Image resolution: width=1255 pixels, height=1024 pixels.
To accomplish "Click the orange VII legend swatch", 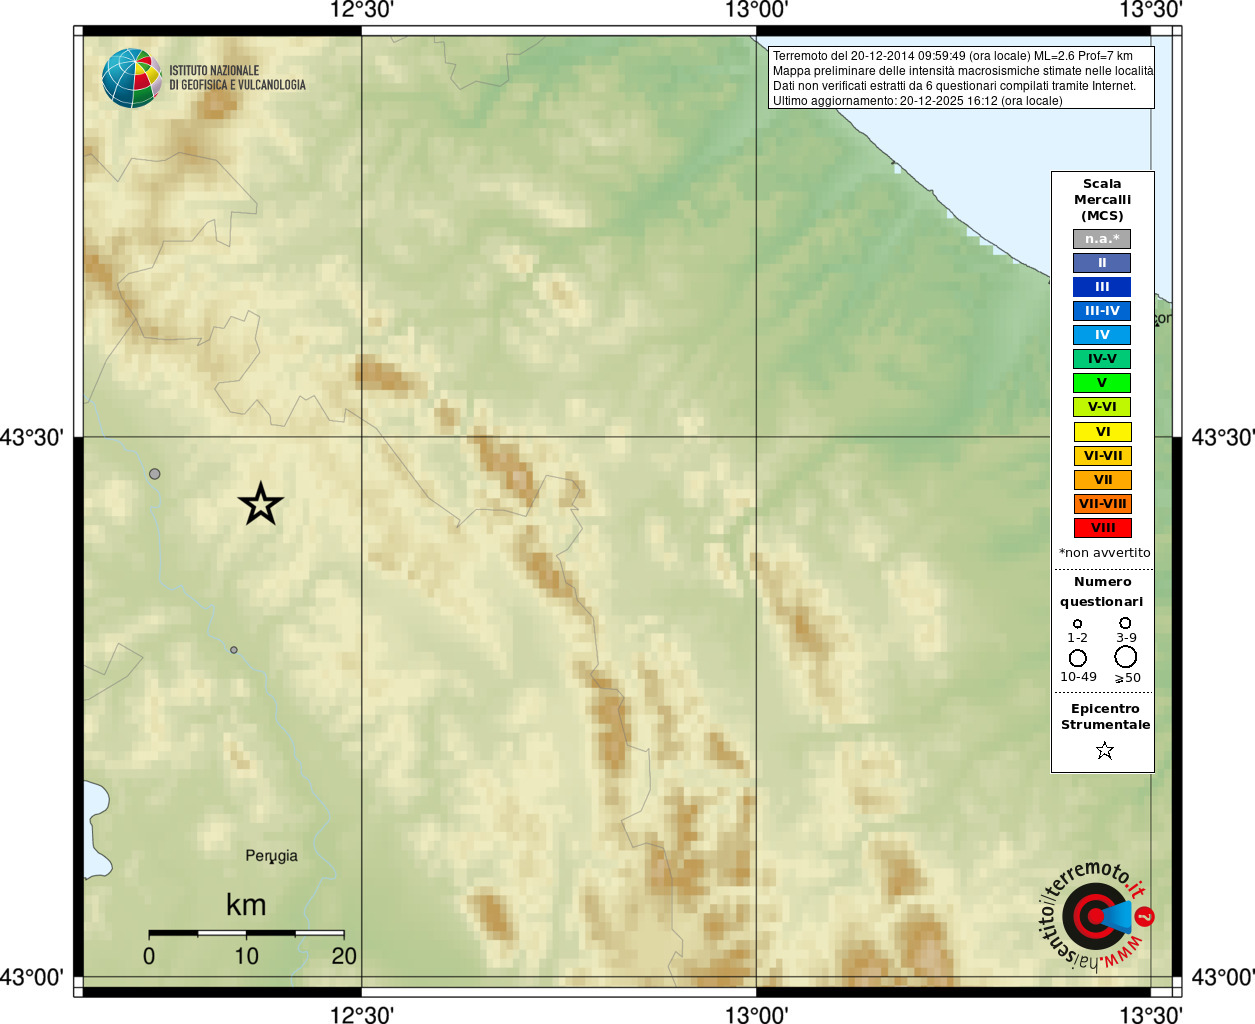I will [1103, 480].
